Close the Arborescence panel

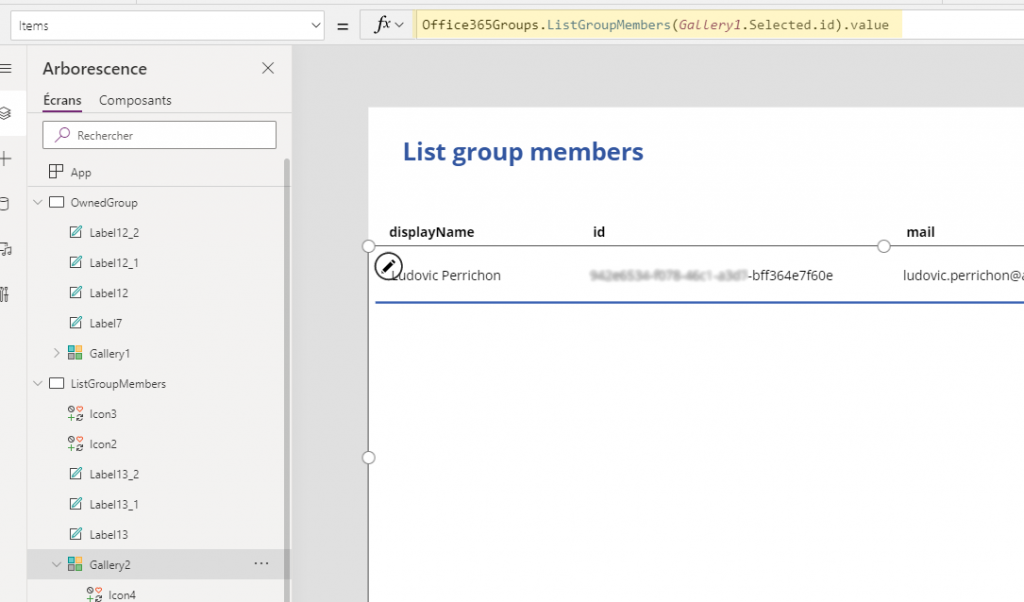(x=268, y=68)
